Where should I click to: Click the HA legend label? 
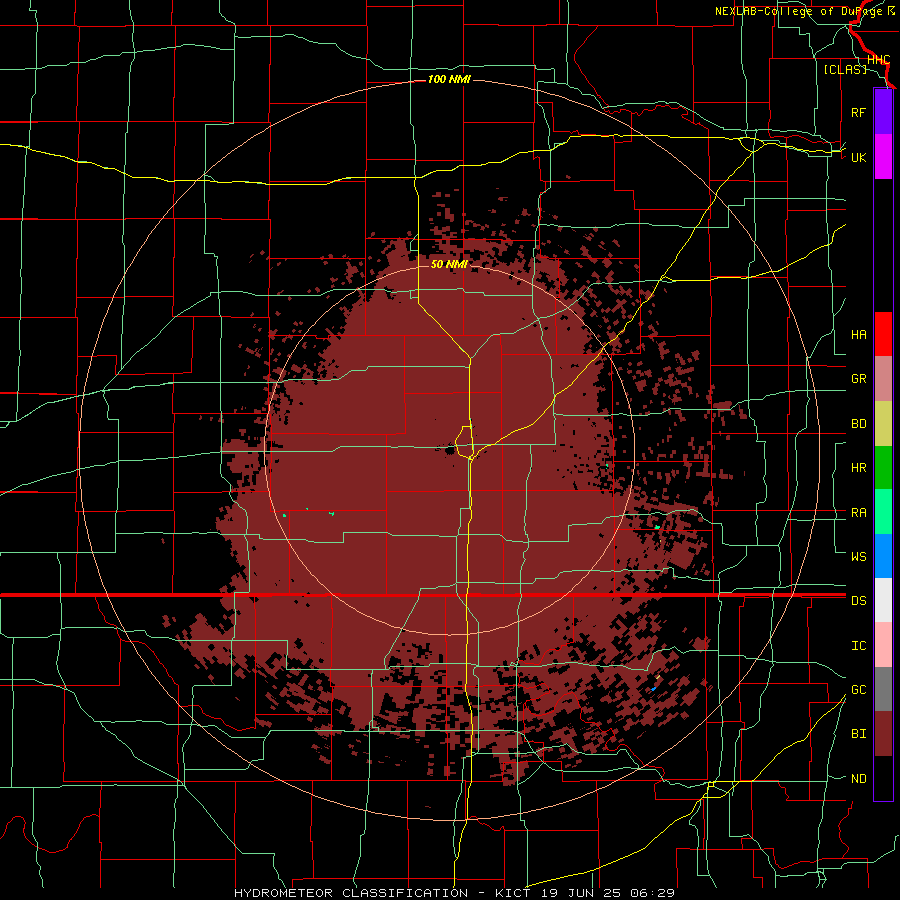858,334
